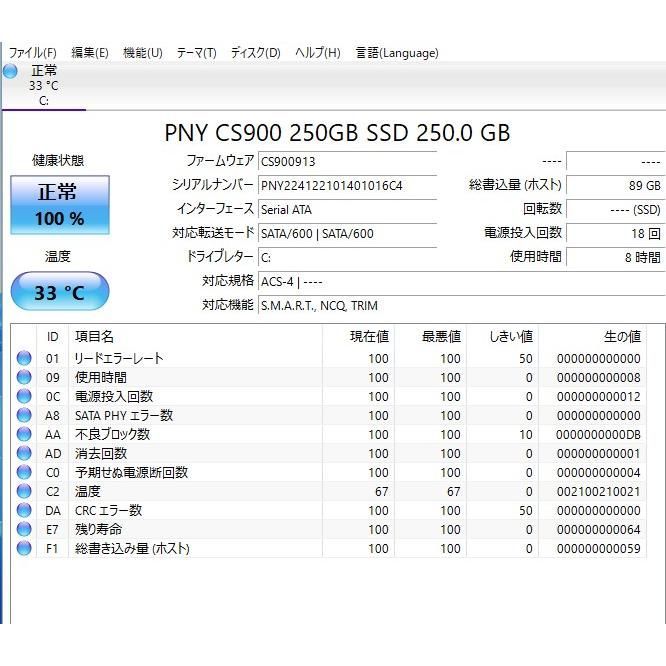Click status orb for A8 SATA PHY エラー数
The width and height of the screenshot is (666, 666).
pos(24,415)
